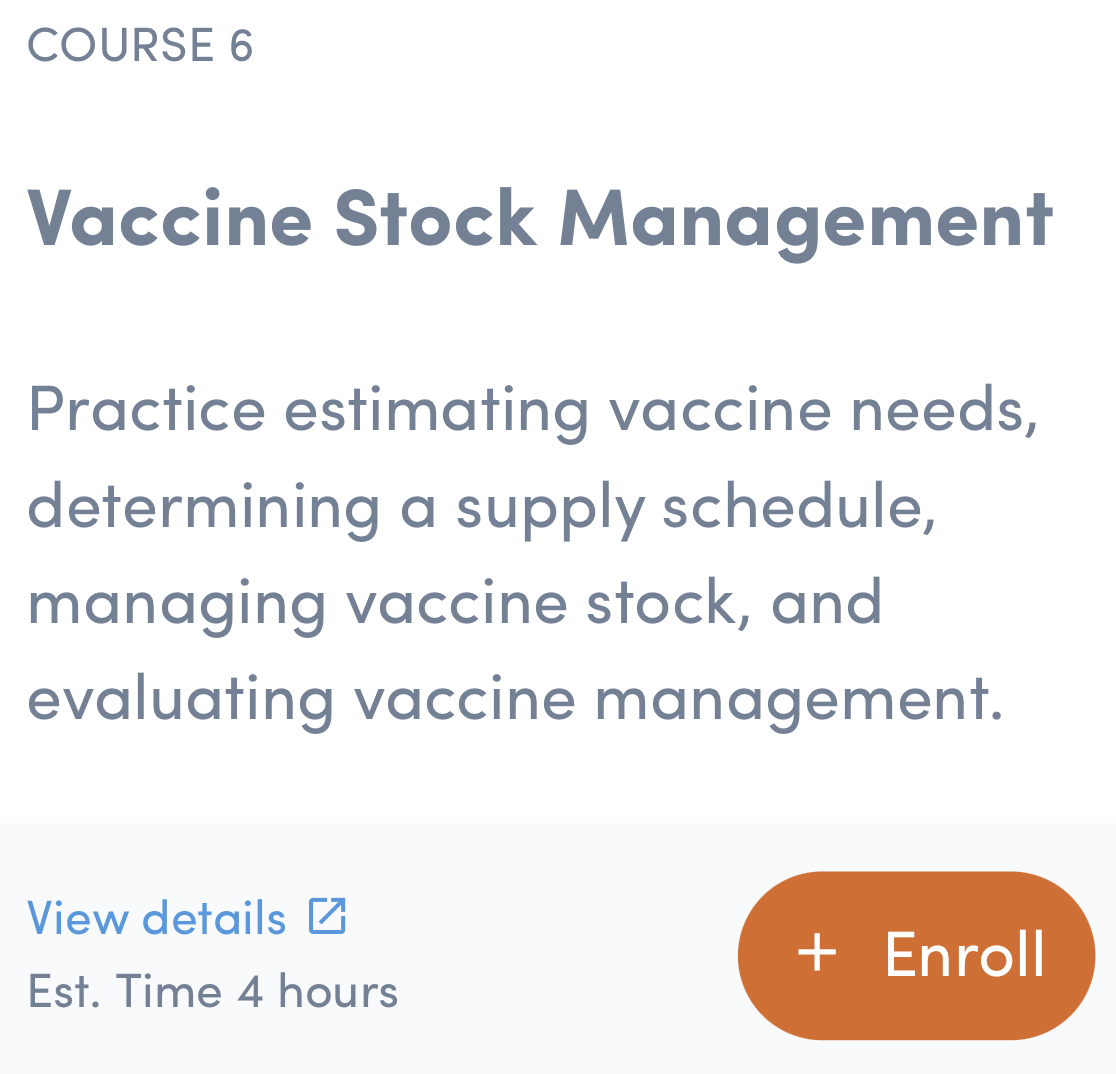This screenshot has width=1116, height=1074.
Task: Click the word Management in the title
Action: click(806, 217)
